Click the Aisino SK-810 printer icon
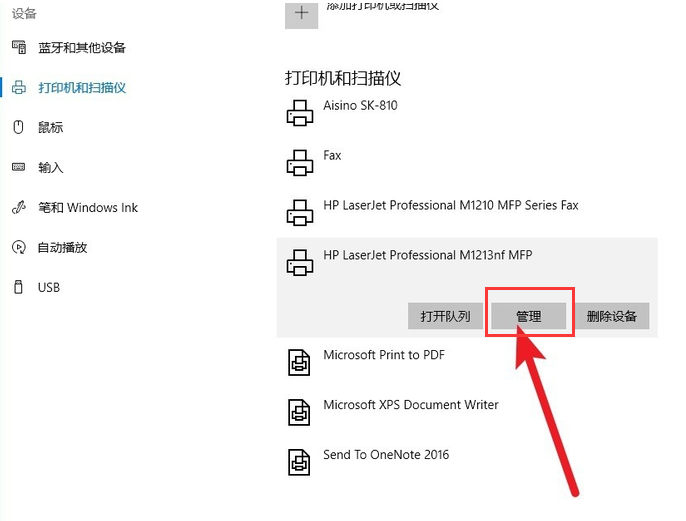This screenshot has width=686, height=521. pyautogui.click(x=300, y=113)
